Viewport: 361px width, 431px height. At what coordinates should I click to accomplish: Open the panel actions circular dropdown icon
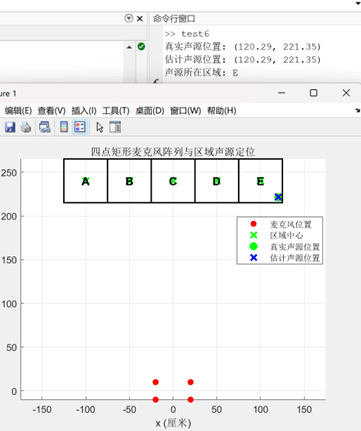coord(129,18)
